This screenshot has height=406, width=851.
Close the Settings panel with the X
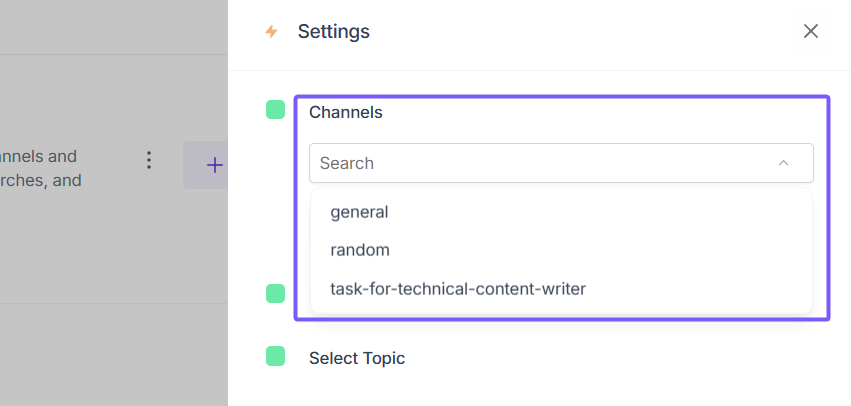click(811, 31)
